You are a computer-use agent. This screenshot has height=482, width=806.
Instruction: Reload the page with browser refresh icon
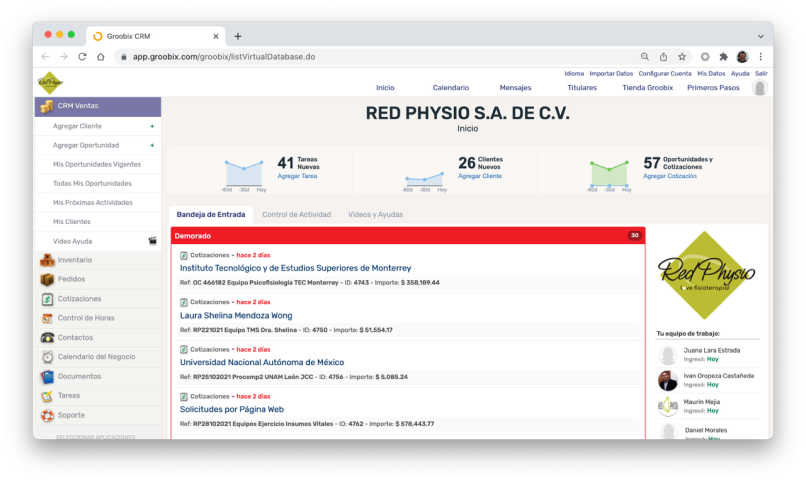82,57
